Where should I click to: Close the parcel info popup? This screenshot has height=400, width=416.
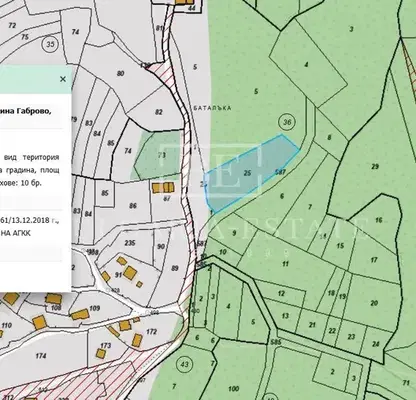(63, 79)
